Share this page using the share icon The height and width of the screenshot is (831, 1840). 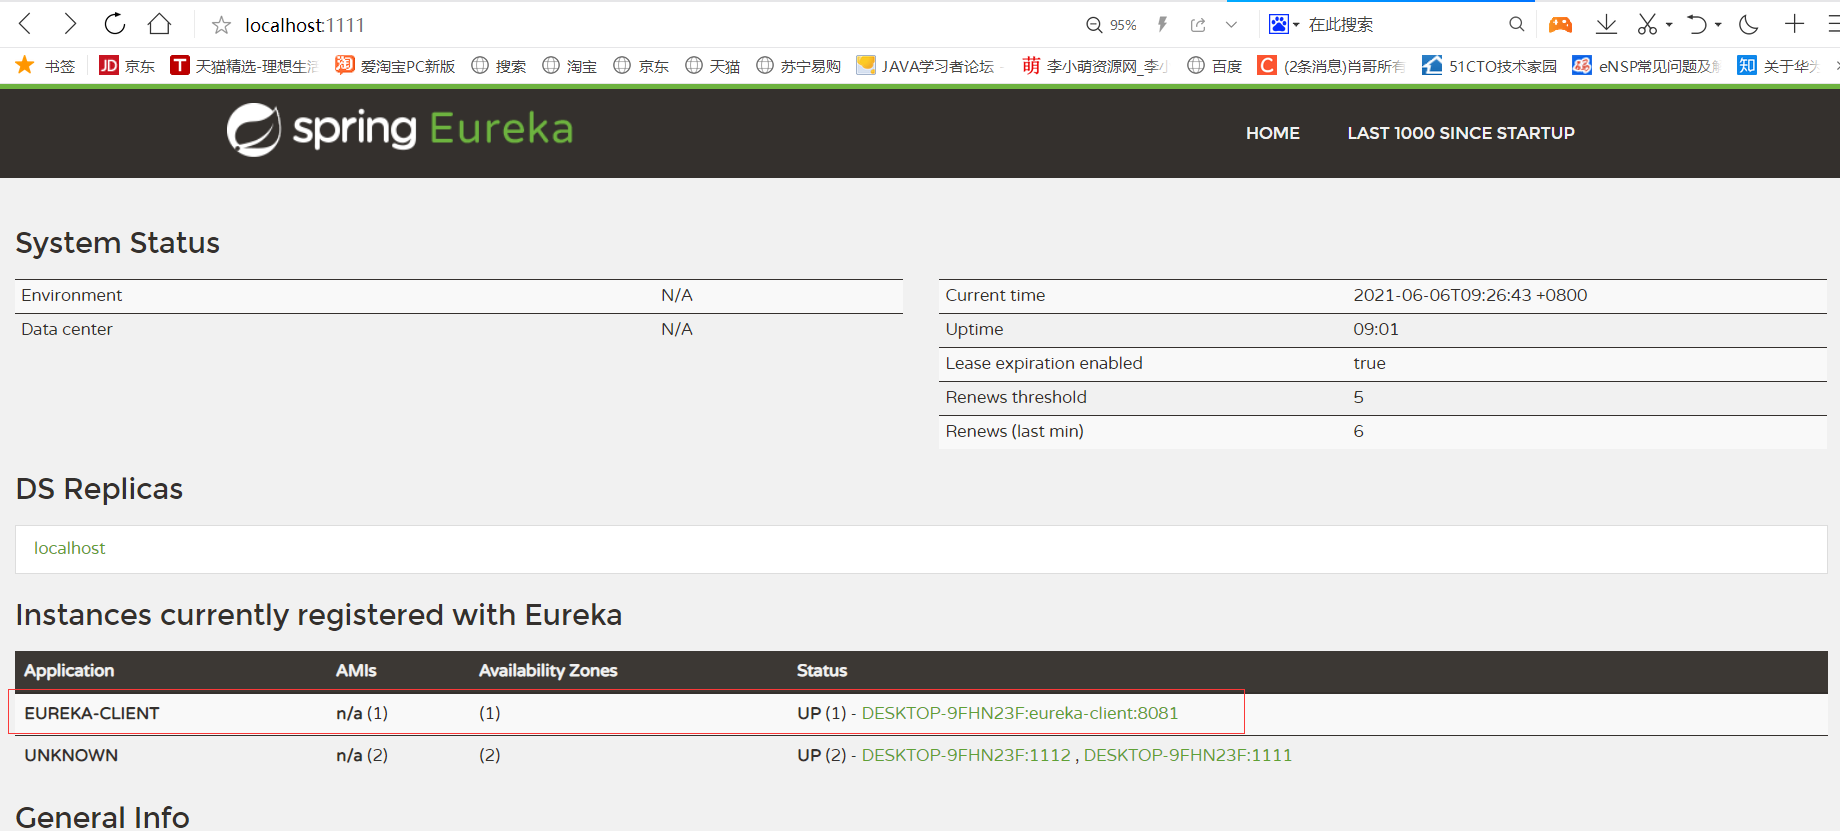[1198, 25]
